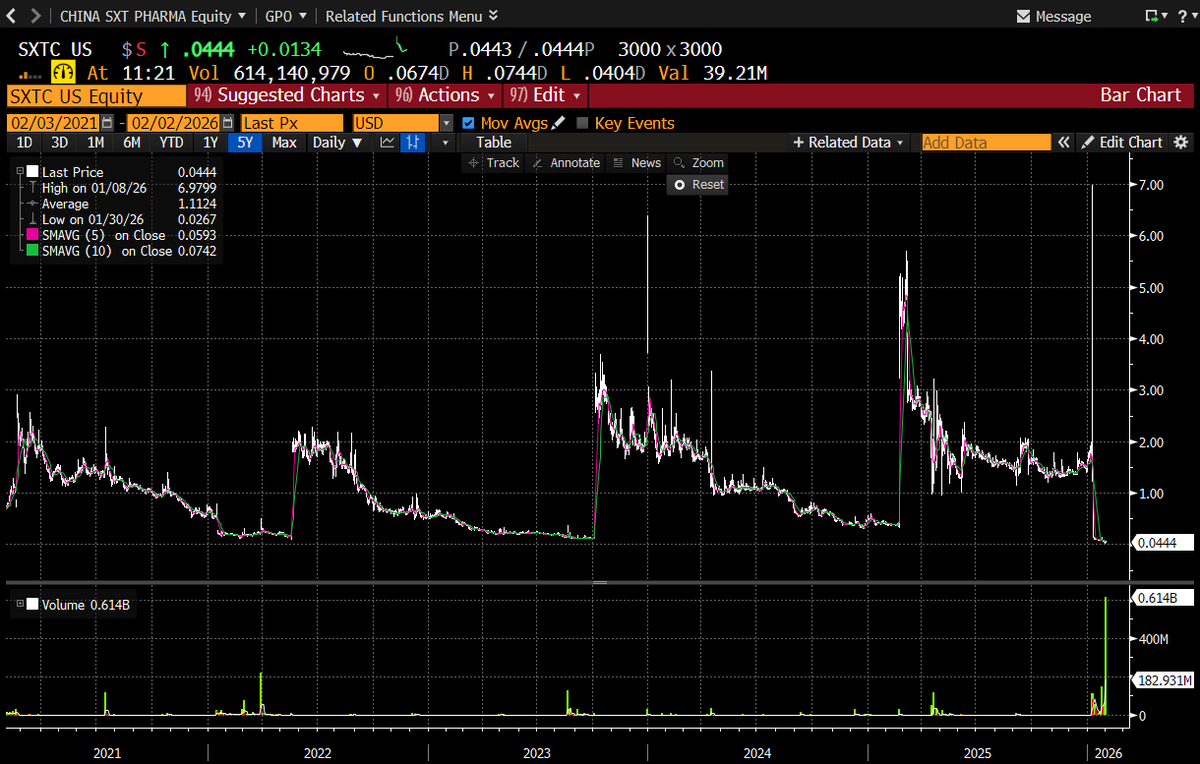Click the Edit Chart button
The image size is (1200, 764).
pyautogui.click(x=1123, y=142)
